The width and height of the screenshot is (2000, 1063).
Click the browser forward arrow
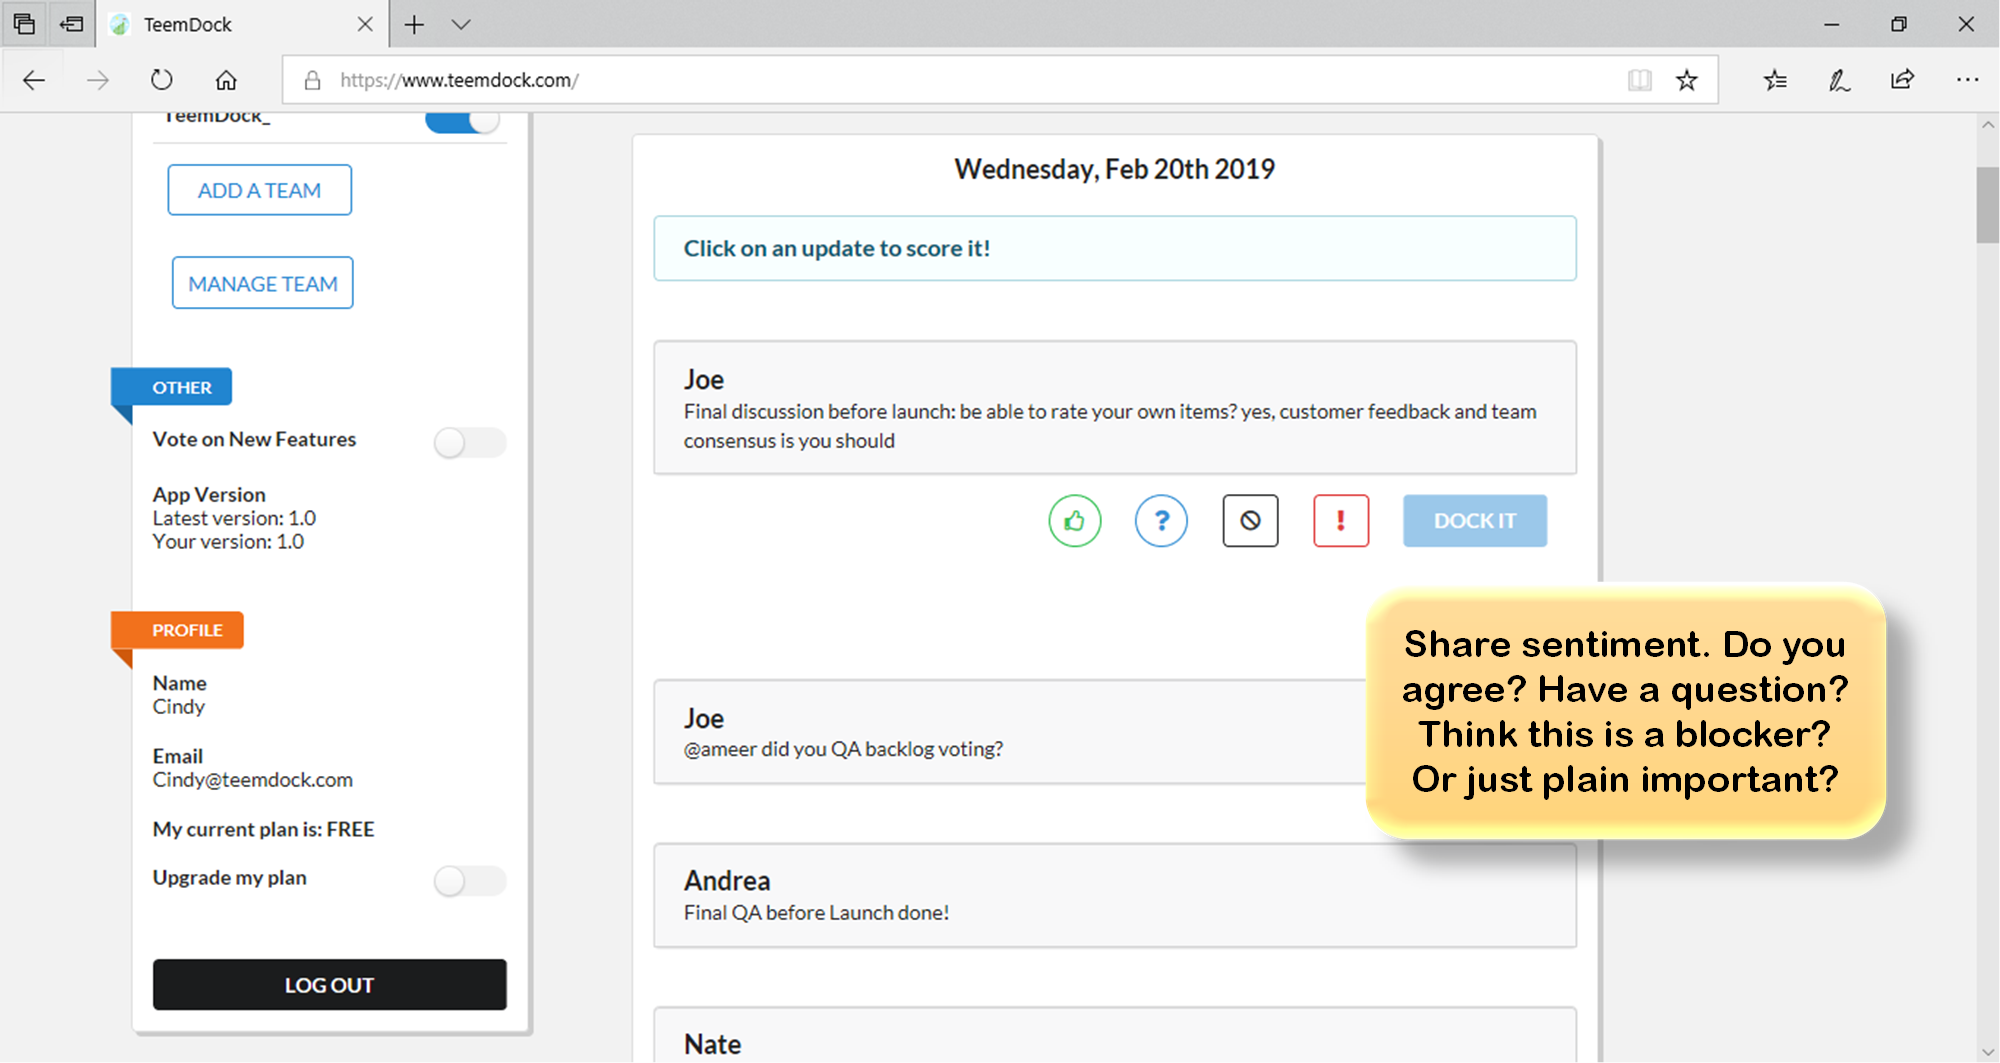tap(97, 80)
